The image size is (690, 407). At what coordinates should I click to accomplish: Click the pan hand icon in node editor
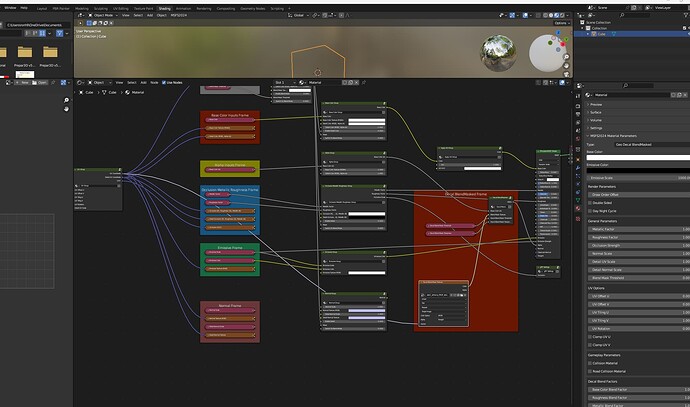tap(66, 109)
